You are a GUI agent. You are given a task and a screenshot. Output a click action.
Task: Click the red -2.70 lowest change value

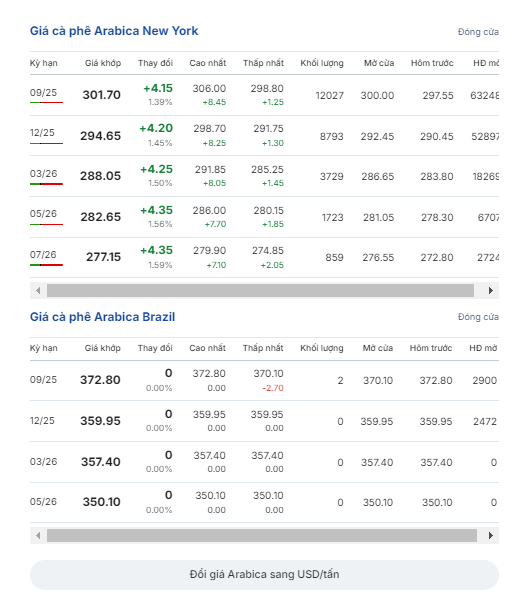point(273,388)
